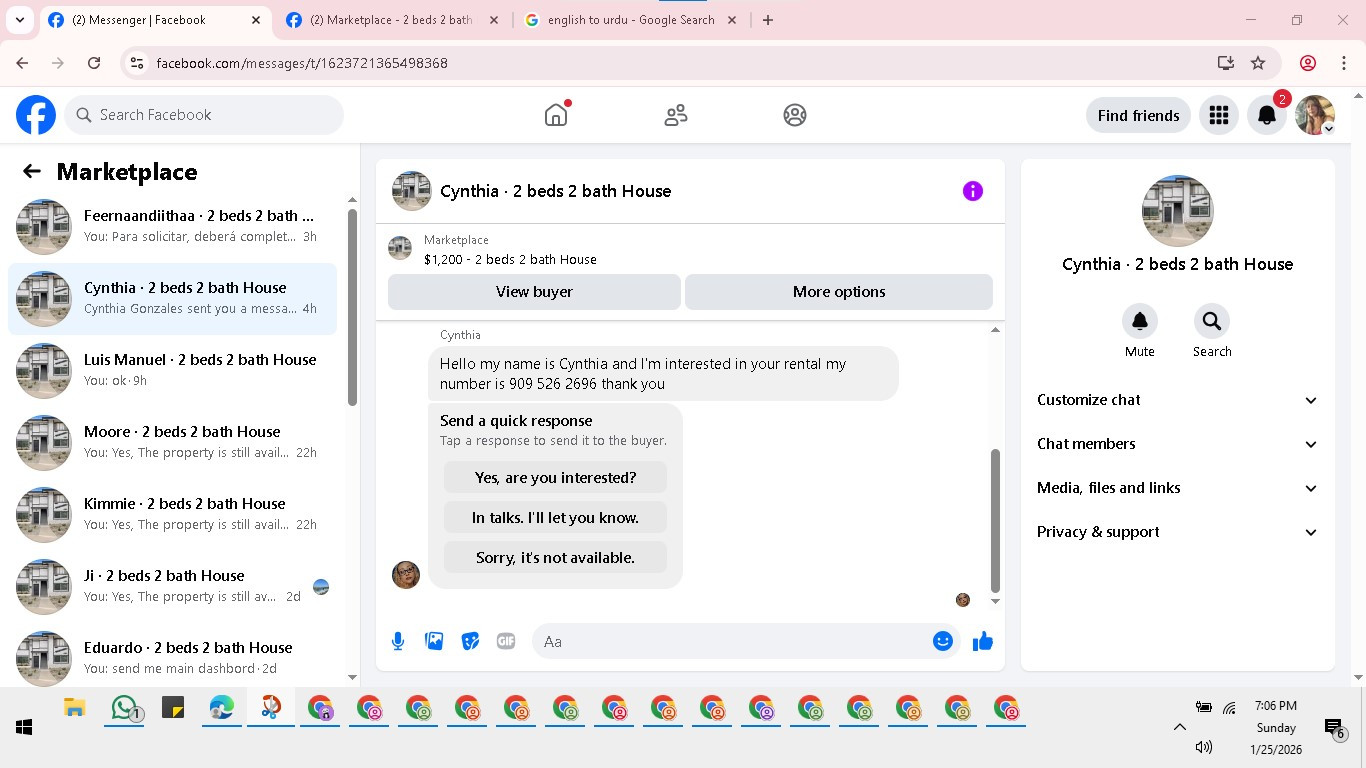This screenshot has width=1366, height=768.
Task: Open WhatsApp from the taskbar
Action: pos(123,708)
